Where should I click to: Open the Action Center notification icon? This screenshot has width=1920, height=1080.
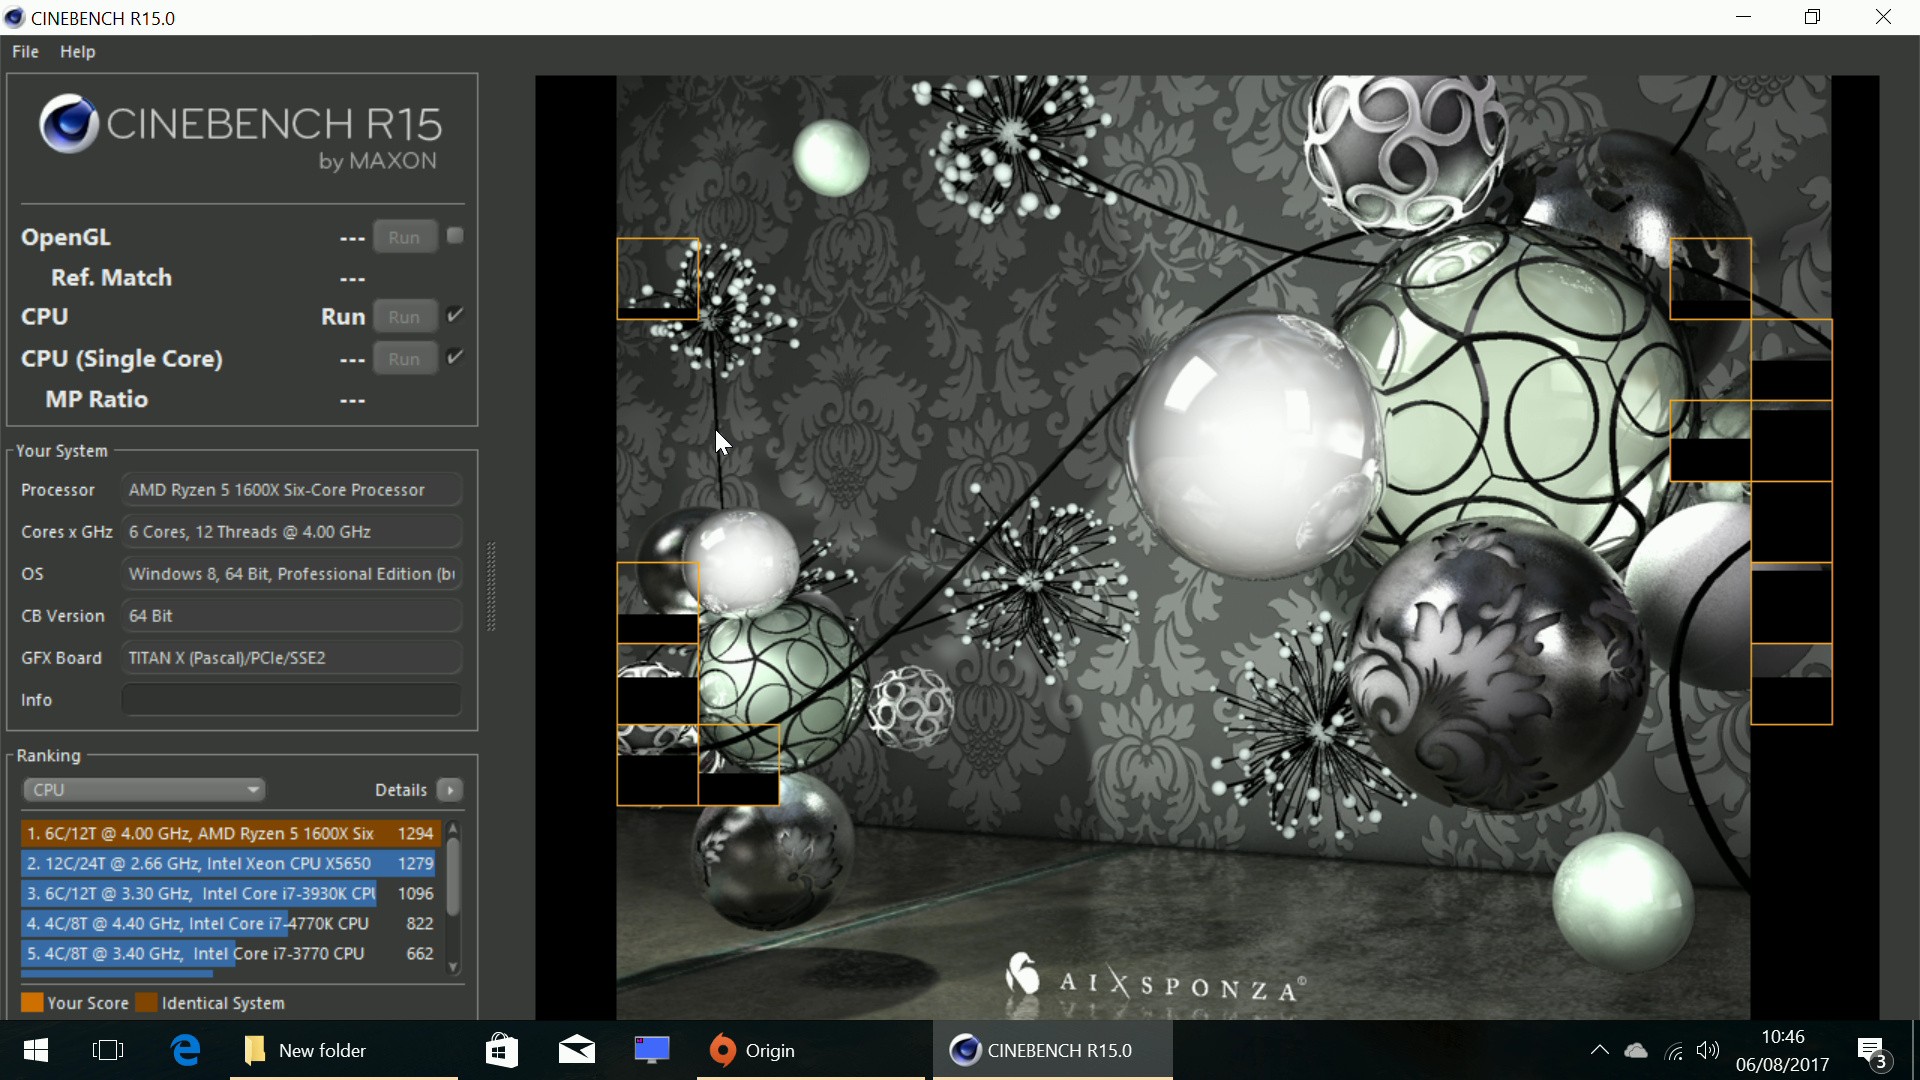[1872, 1051]
